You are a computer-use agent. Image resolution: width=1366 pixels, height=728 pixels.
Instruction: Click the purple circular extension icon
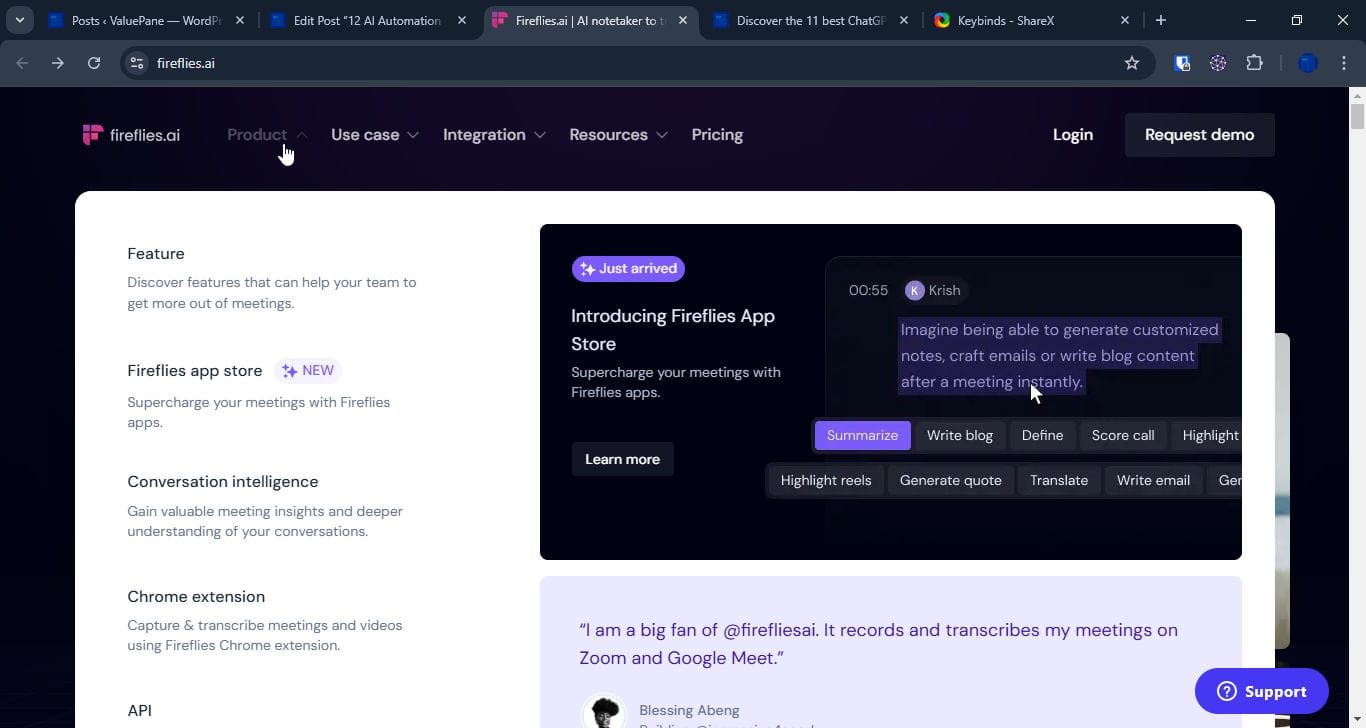pos(1218,63)
